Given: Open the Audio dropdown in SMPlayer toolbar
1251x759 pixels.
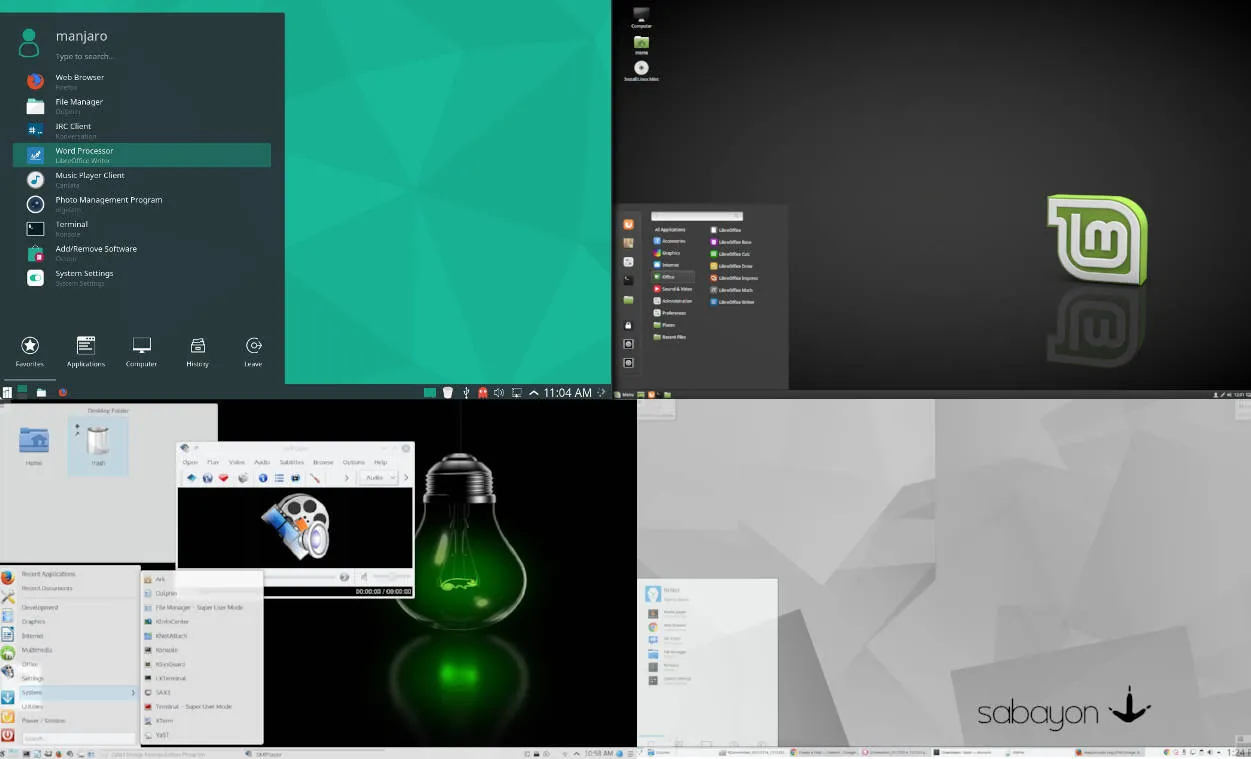Looking at the screenshot, I should point(379,478).
